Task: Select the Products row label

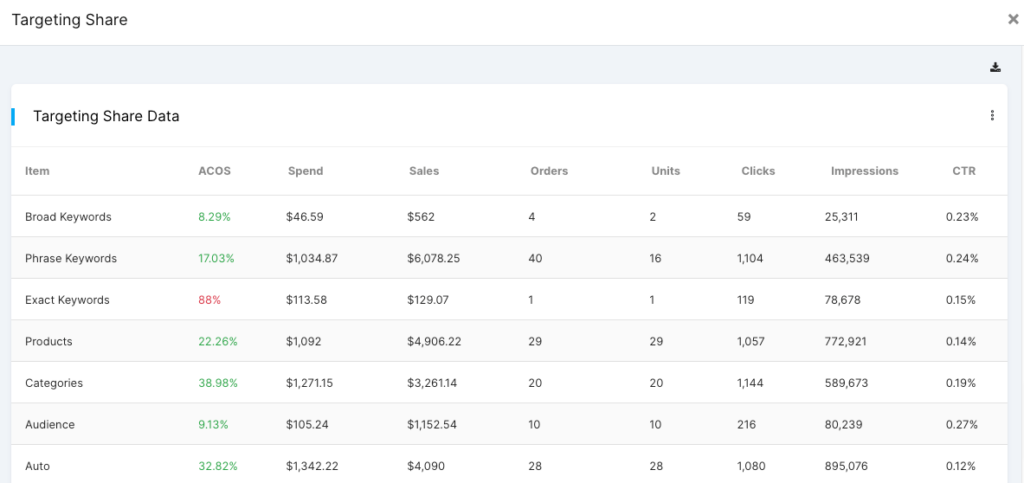Action: tap(48, 341)
